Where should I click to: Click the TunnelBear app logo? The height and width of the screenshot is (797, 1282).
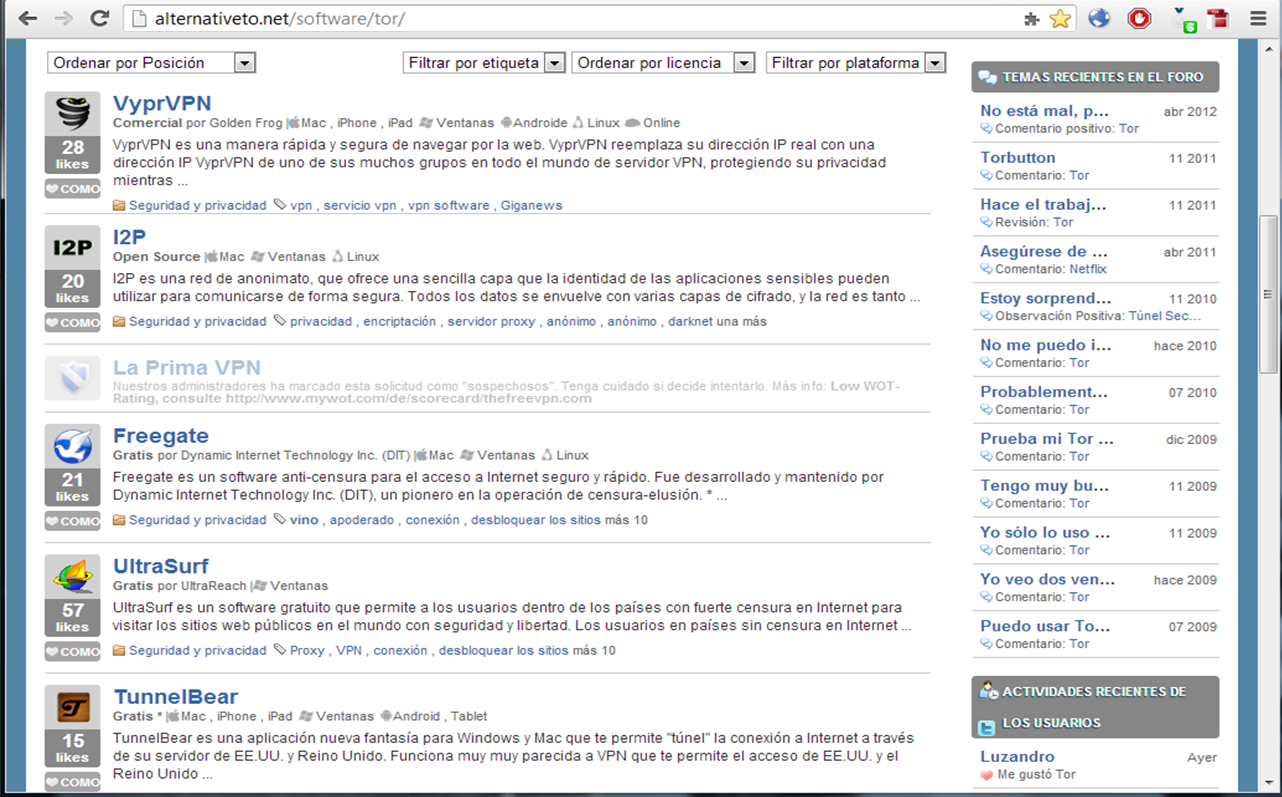pyautogui.click(x=73, y=706)
